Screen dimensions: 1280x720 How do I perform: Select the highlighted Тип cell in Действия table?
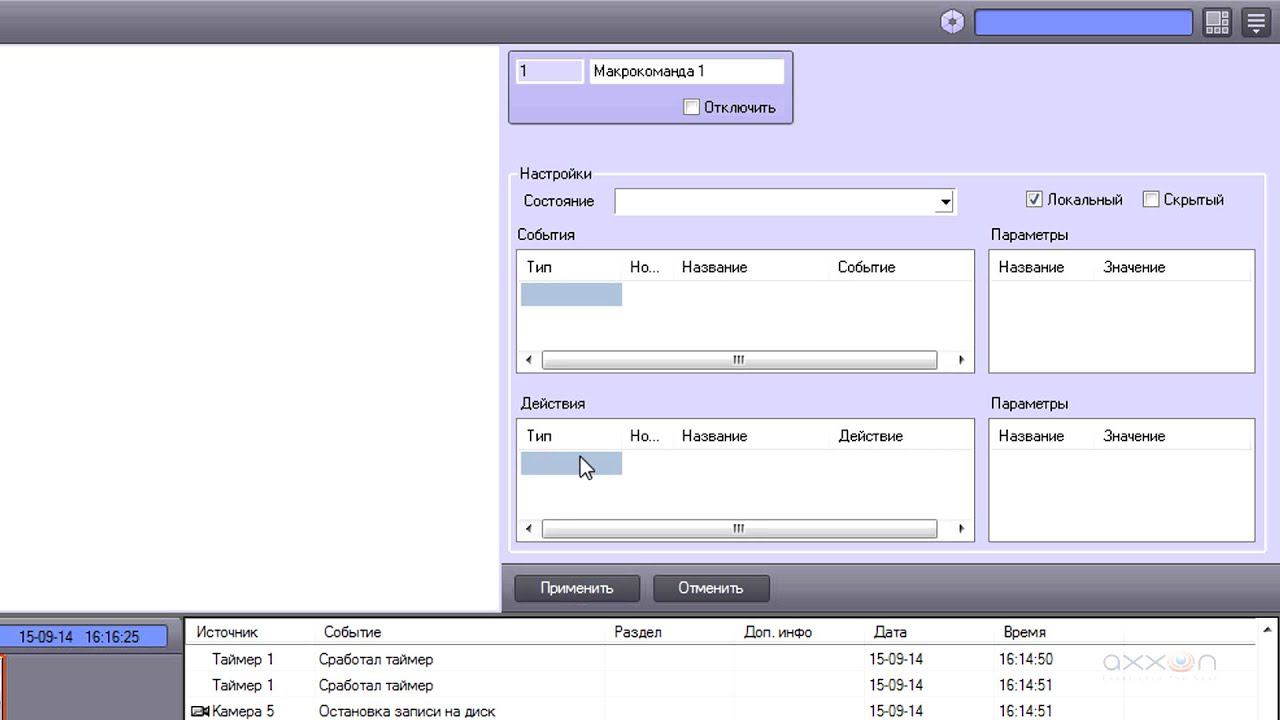click(x=571, y=463)
